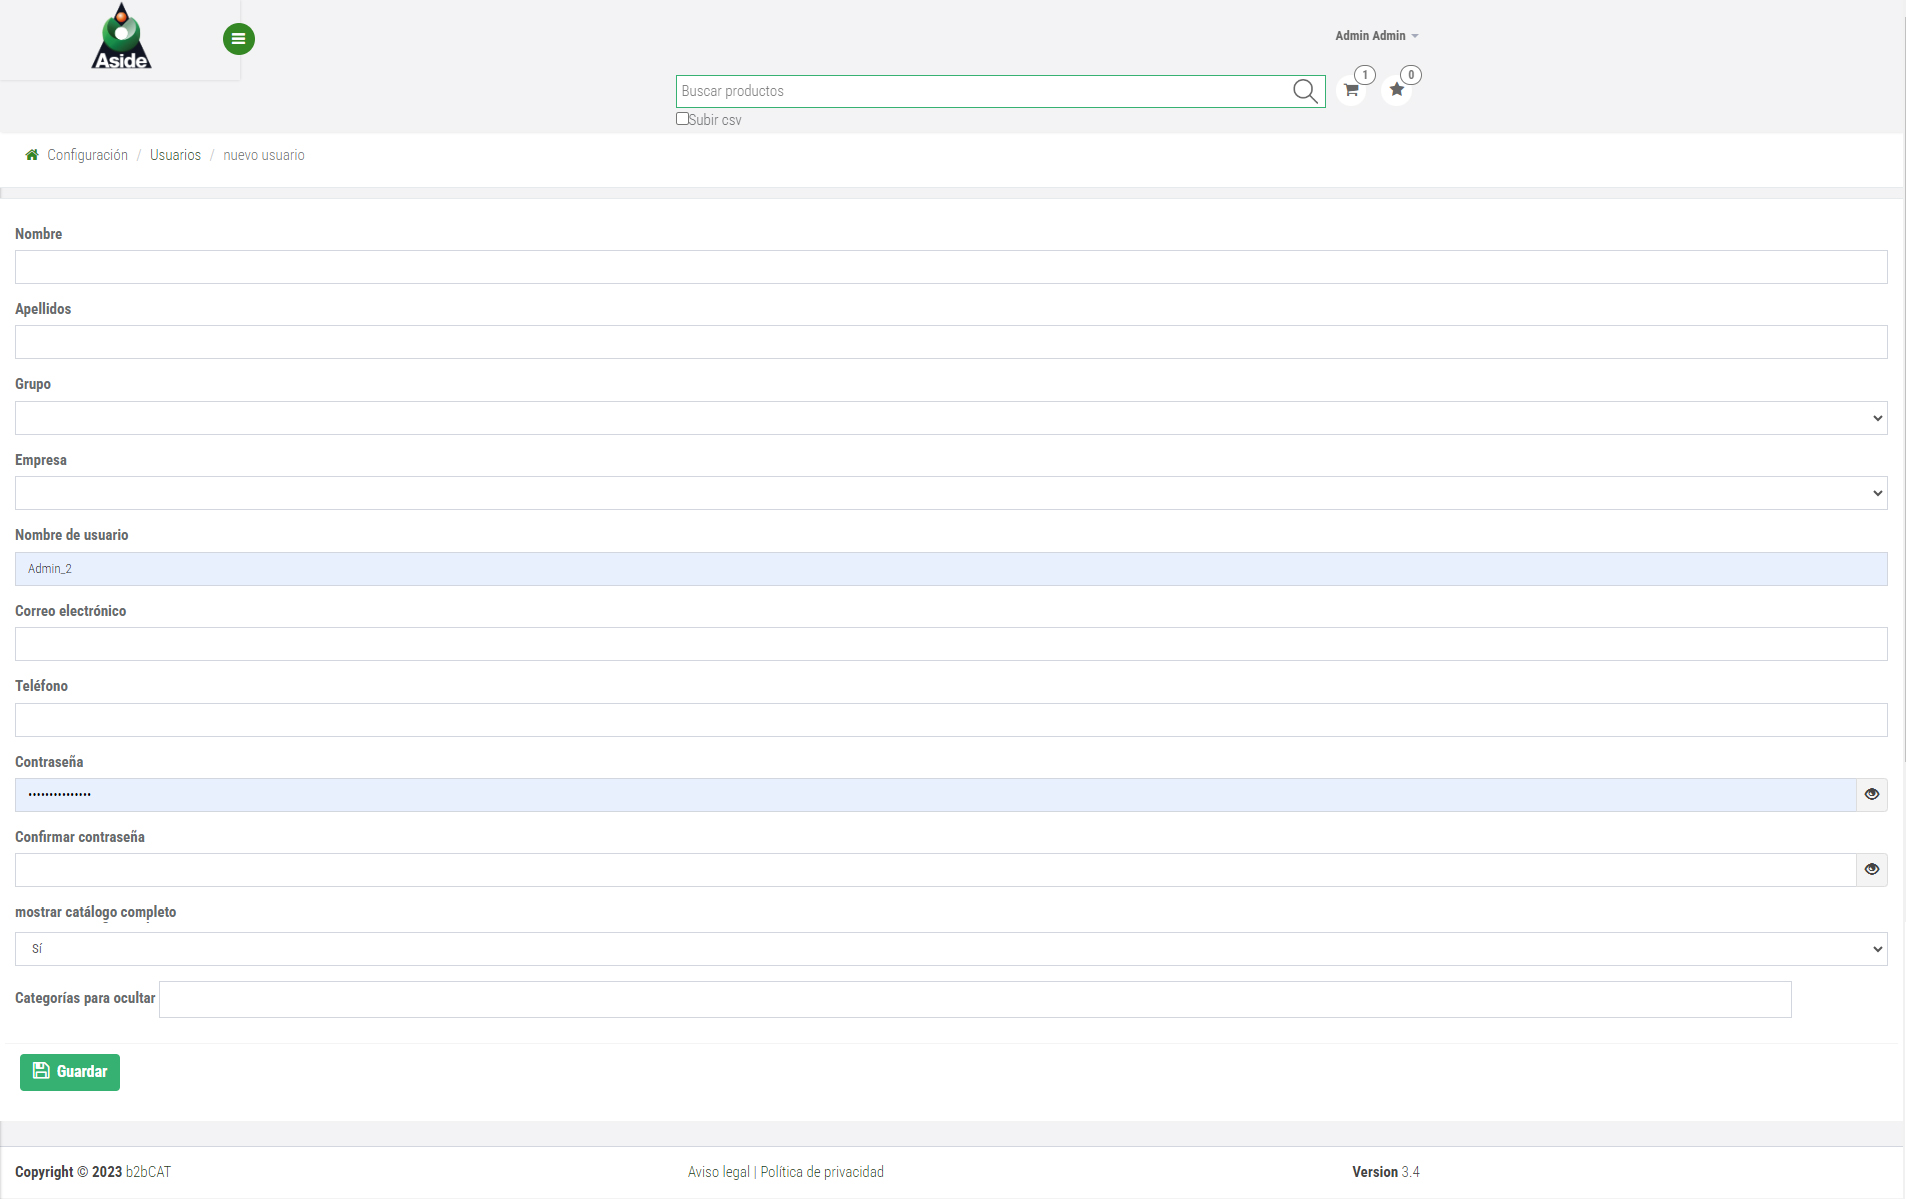
Task: Open the shopping cart
Action: (x=1351, y=90)
